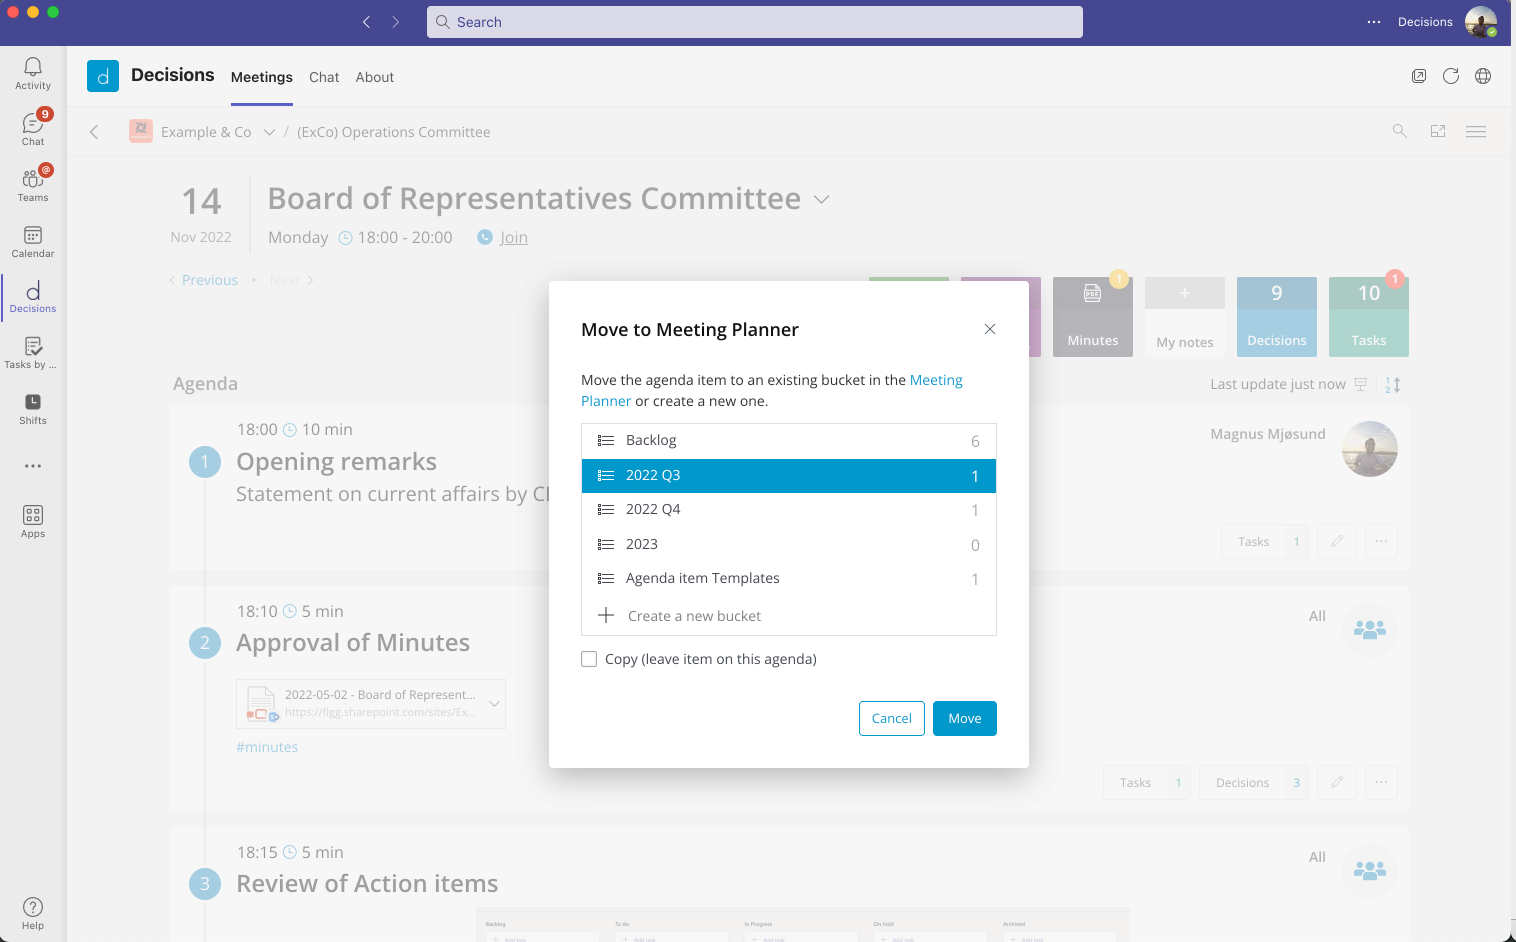This screenshot has width=1516, height=942.
Task: Open the My notes tile
Action: [x=1185, y=317]
